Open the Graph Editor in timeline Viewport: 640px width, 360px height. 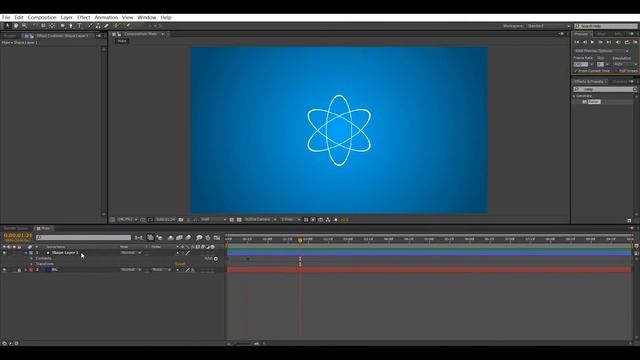(x=217, y=238)
